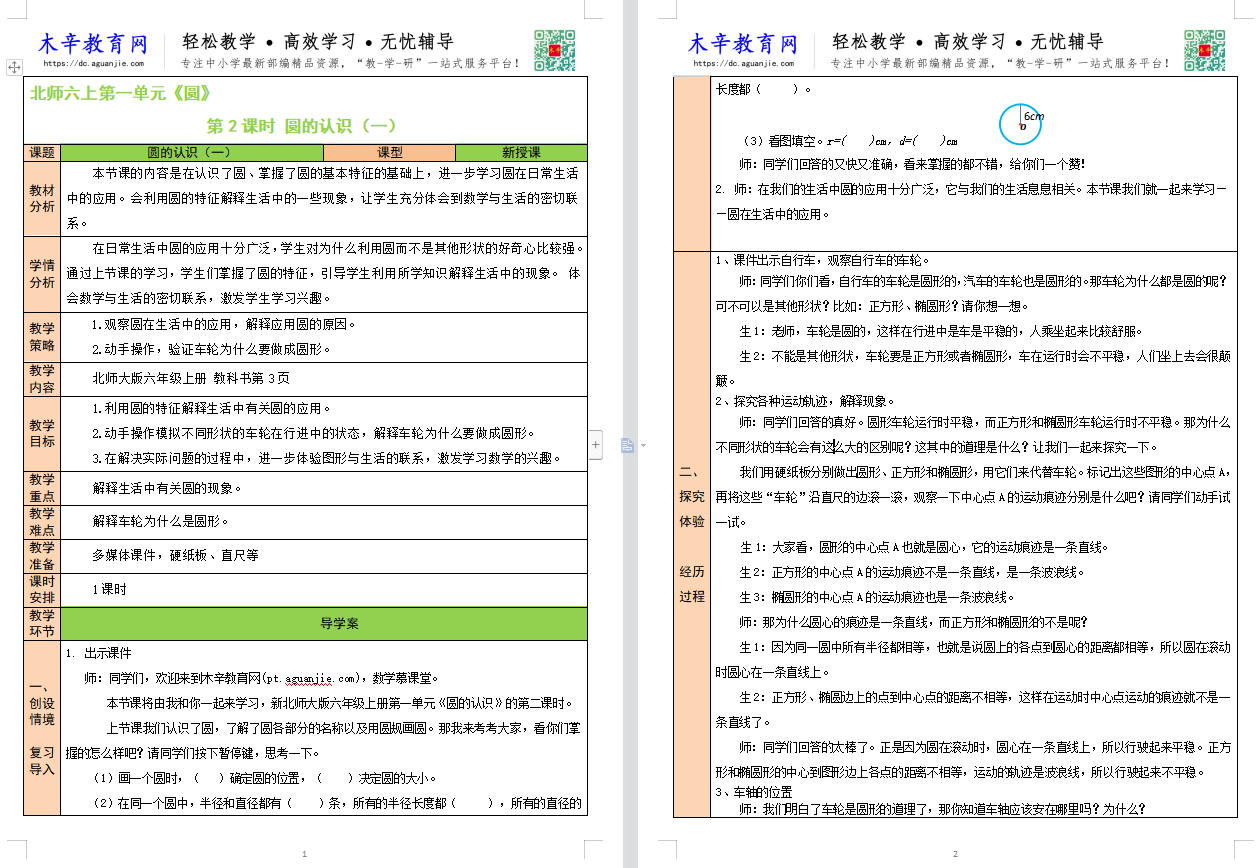The image size is (1260, 868).
Task: Click the line 2.动手操作，验证车轮为什么要做成圆形。
Action: point(211,350)
